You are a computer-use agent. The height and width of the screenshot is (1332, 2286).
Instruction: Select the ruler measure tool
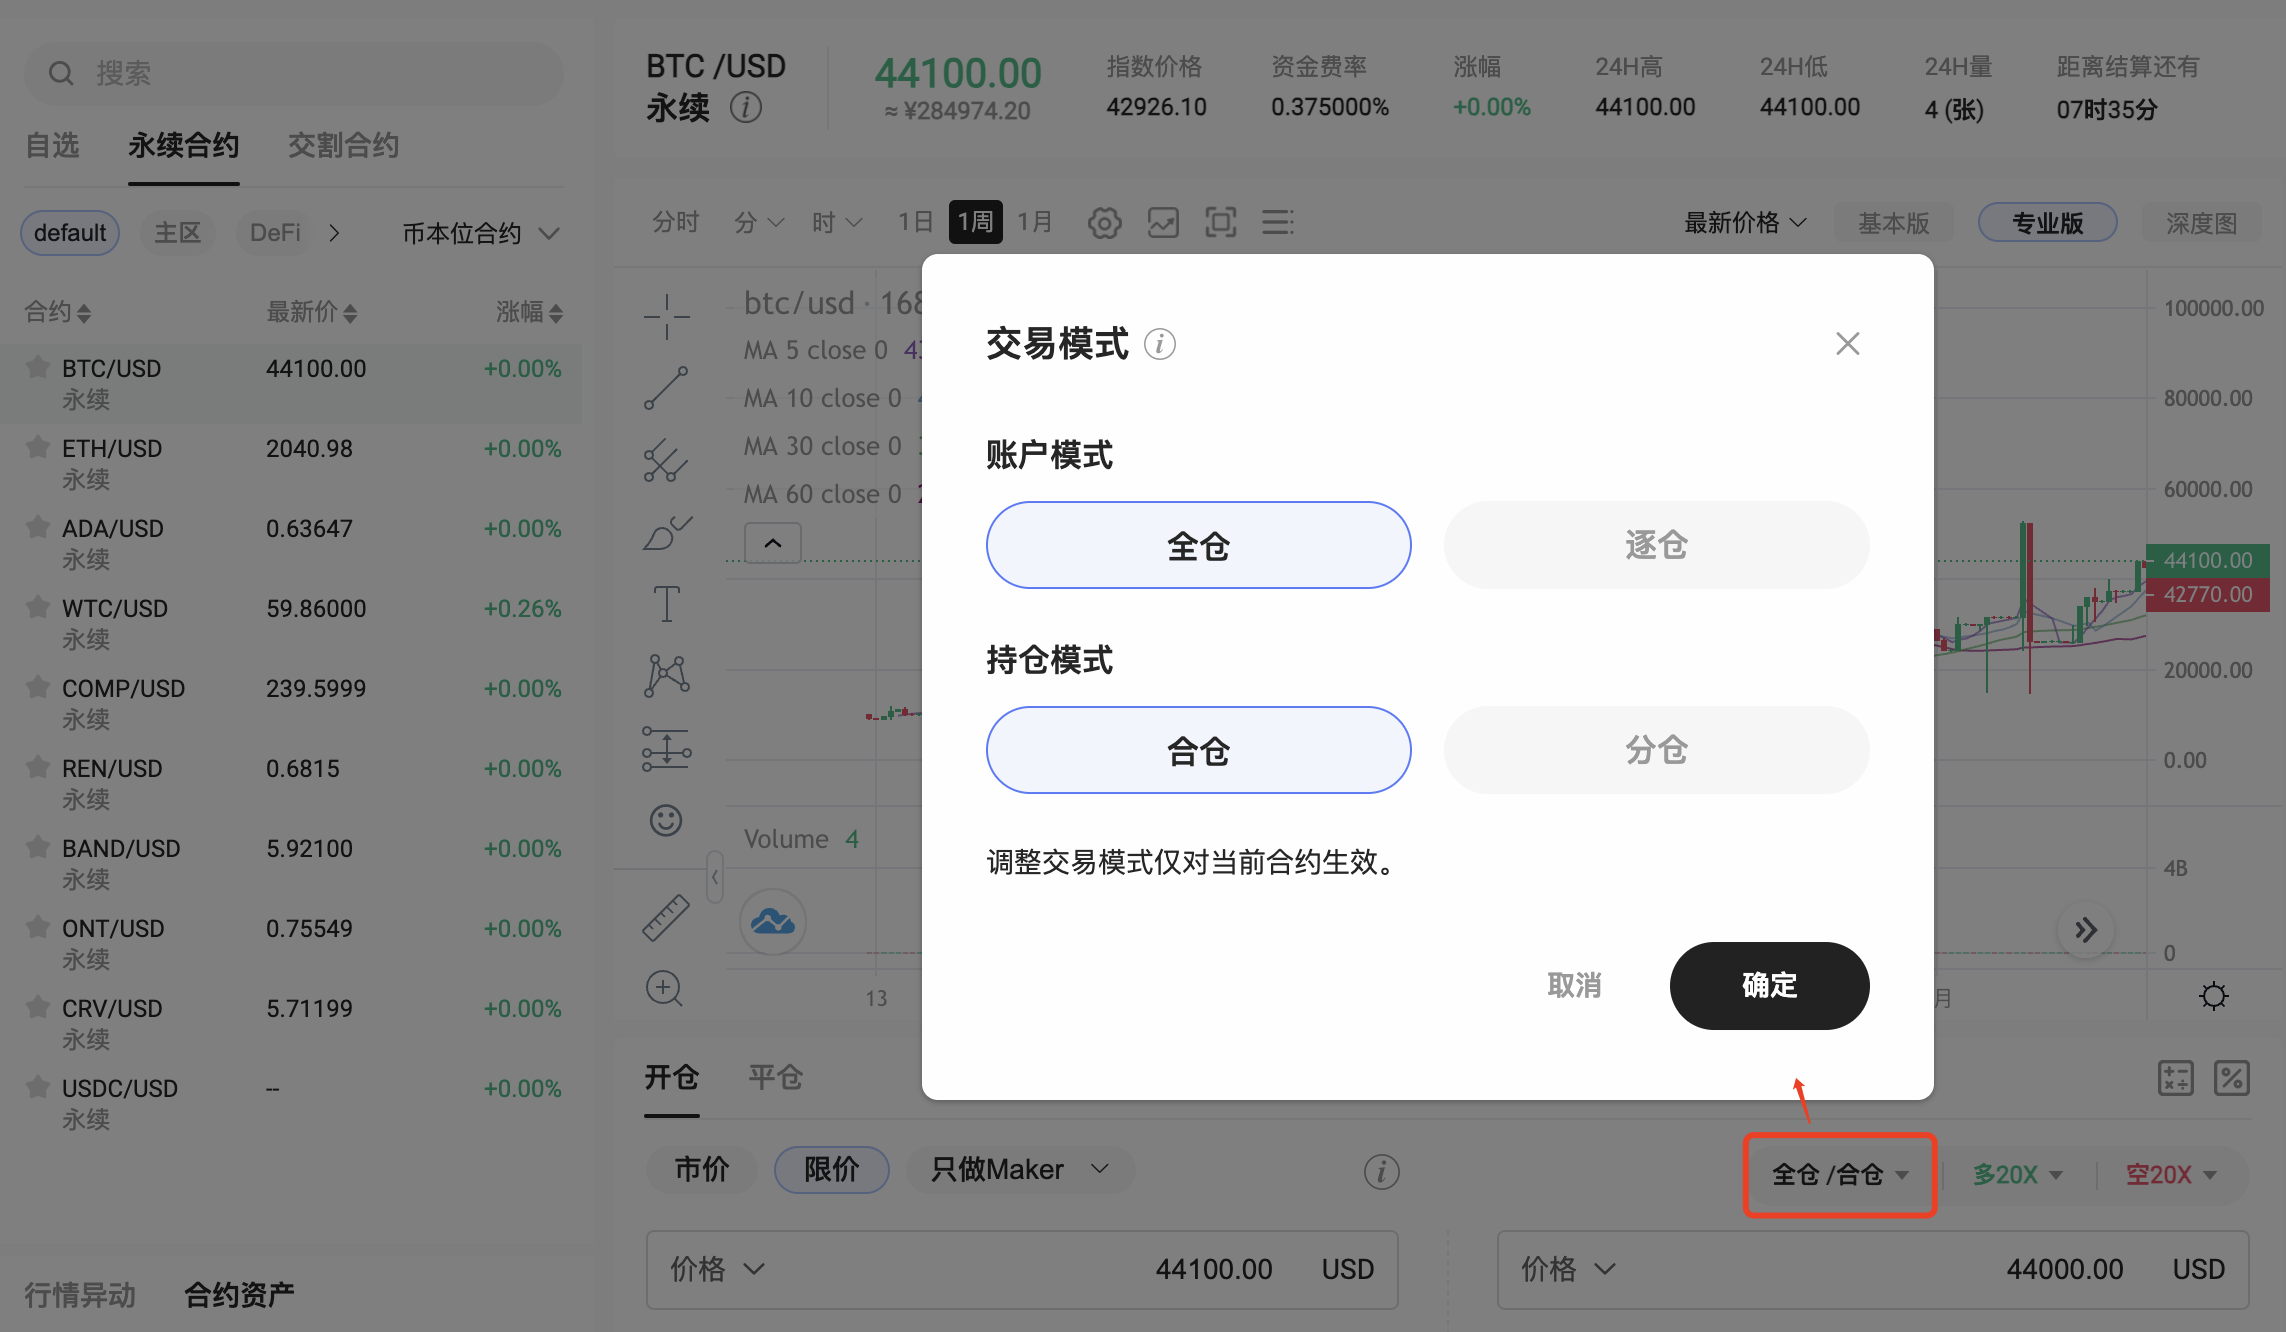pyautogui.click(x=666, y=917)
